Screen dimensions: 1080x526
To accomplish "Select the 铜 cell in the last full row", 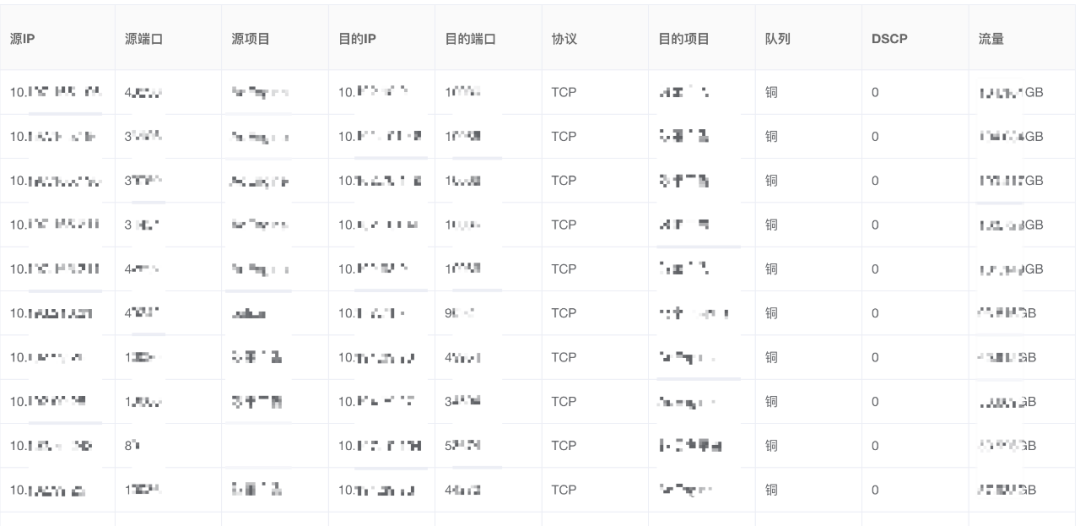I will click(771, 490).
